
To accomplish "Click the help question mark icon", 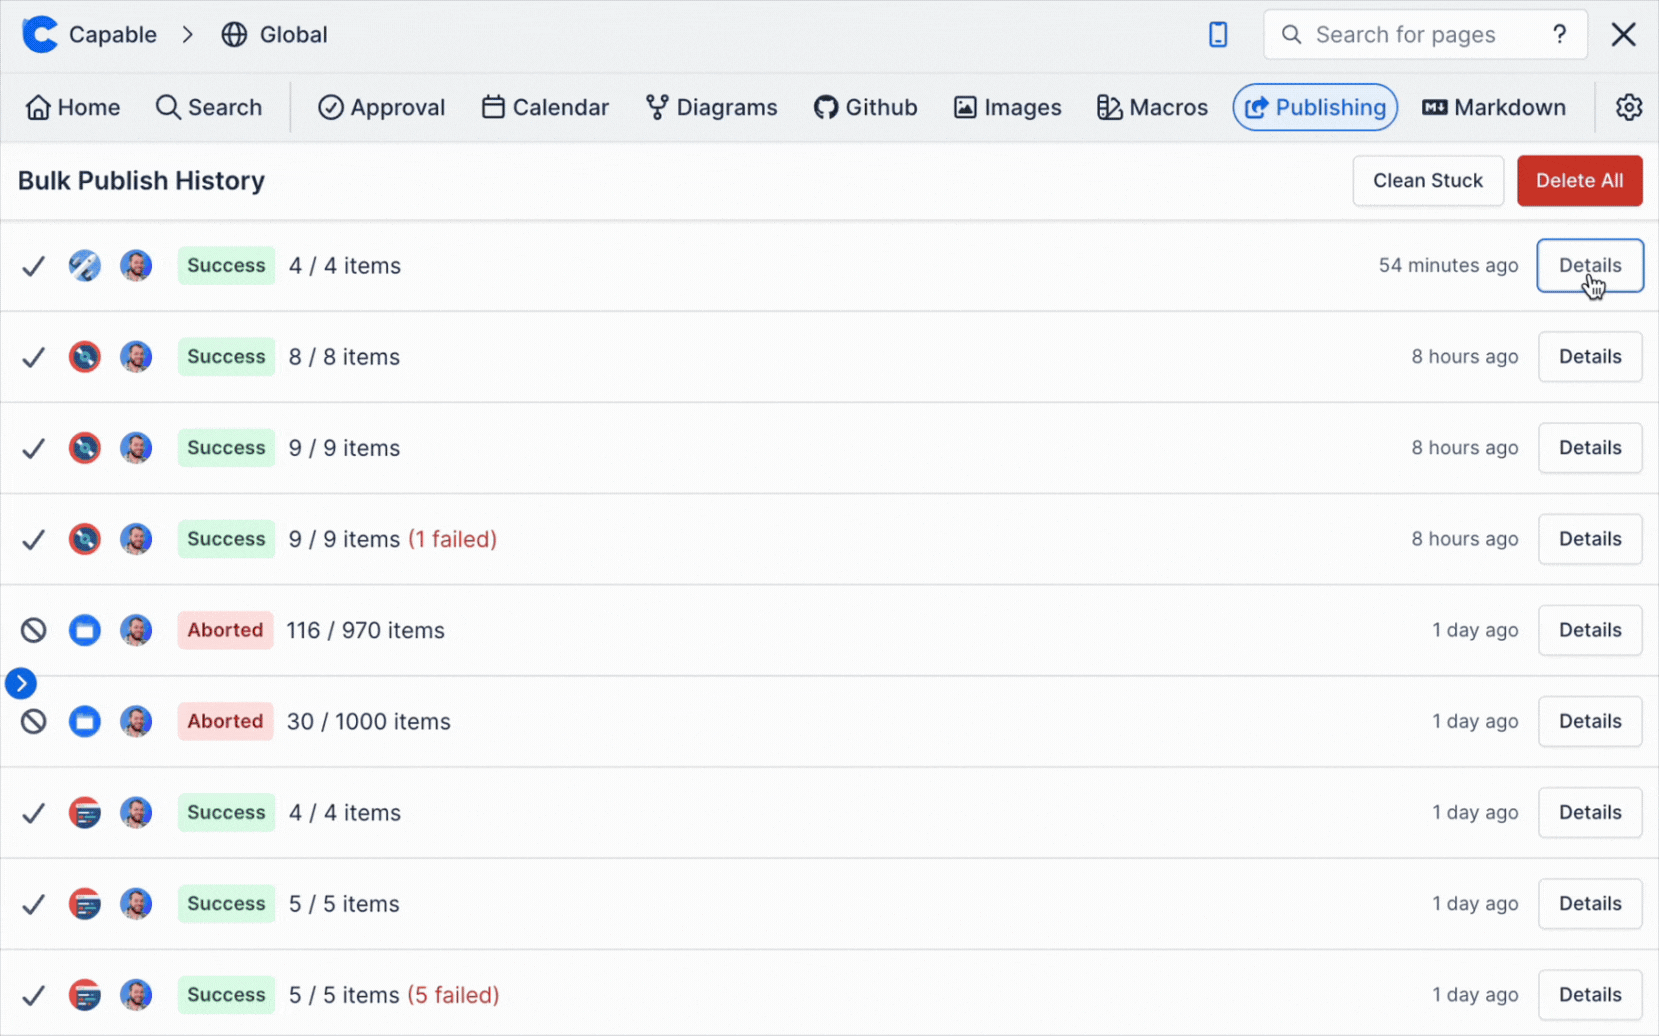I will [1559, 35].
